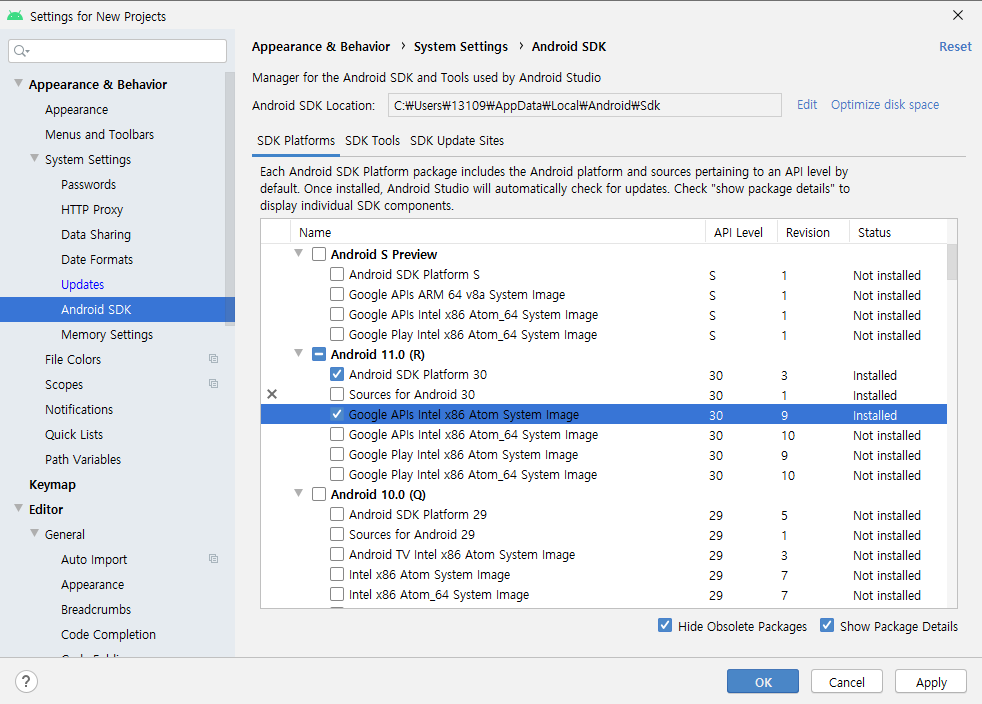982x704 pixels.
Task: Collapse the Editor section in sidebar
Action: [19, 509]
